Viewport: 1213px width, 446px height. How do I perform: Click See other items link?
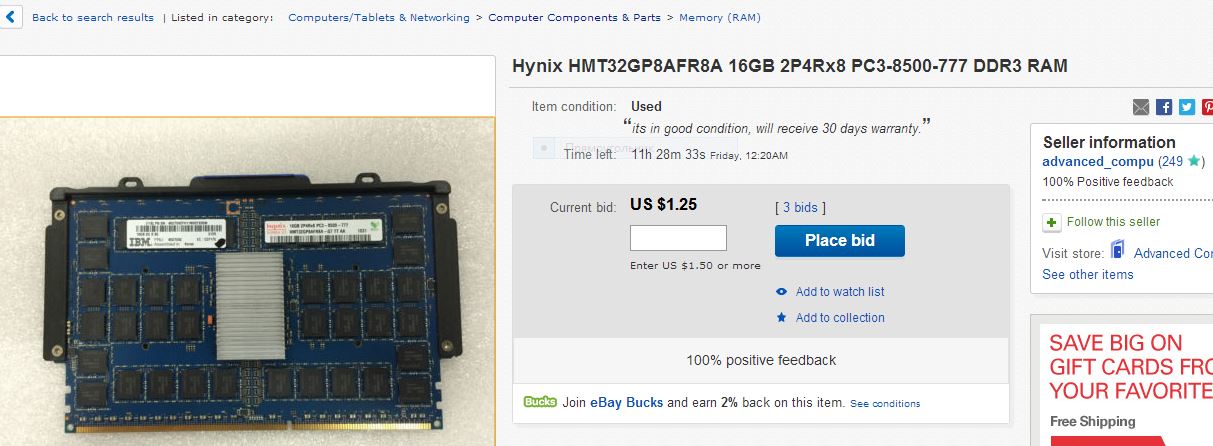click(x=1087, y=274)
